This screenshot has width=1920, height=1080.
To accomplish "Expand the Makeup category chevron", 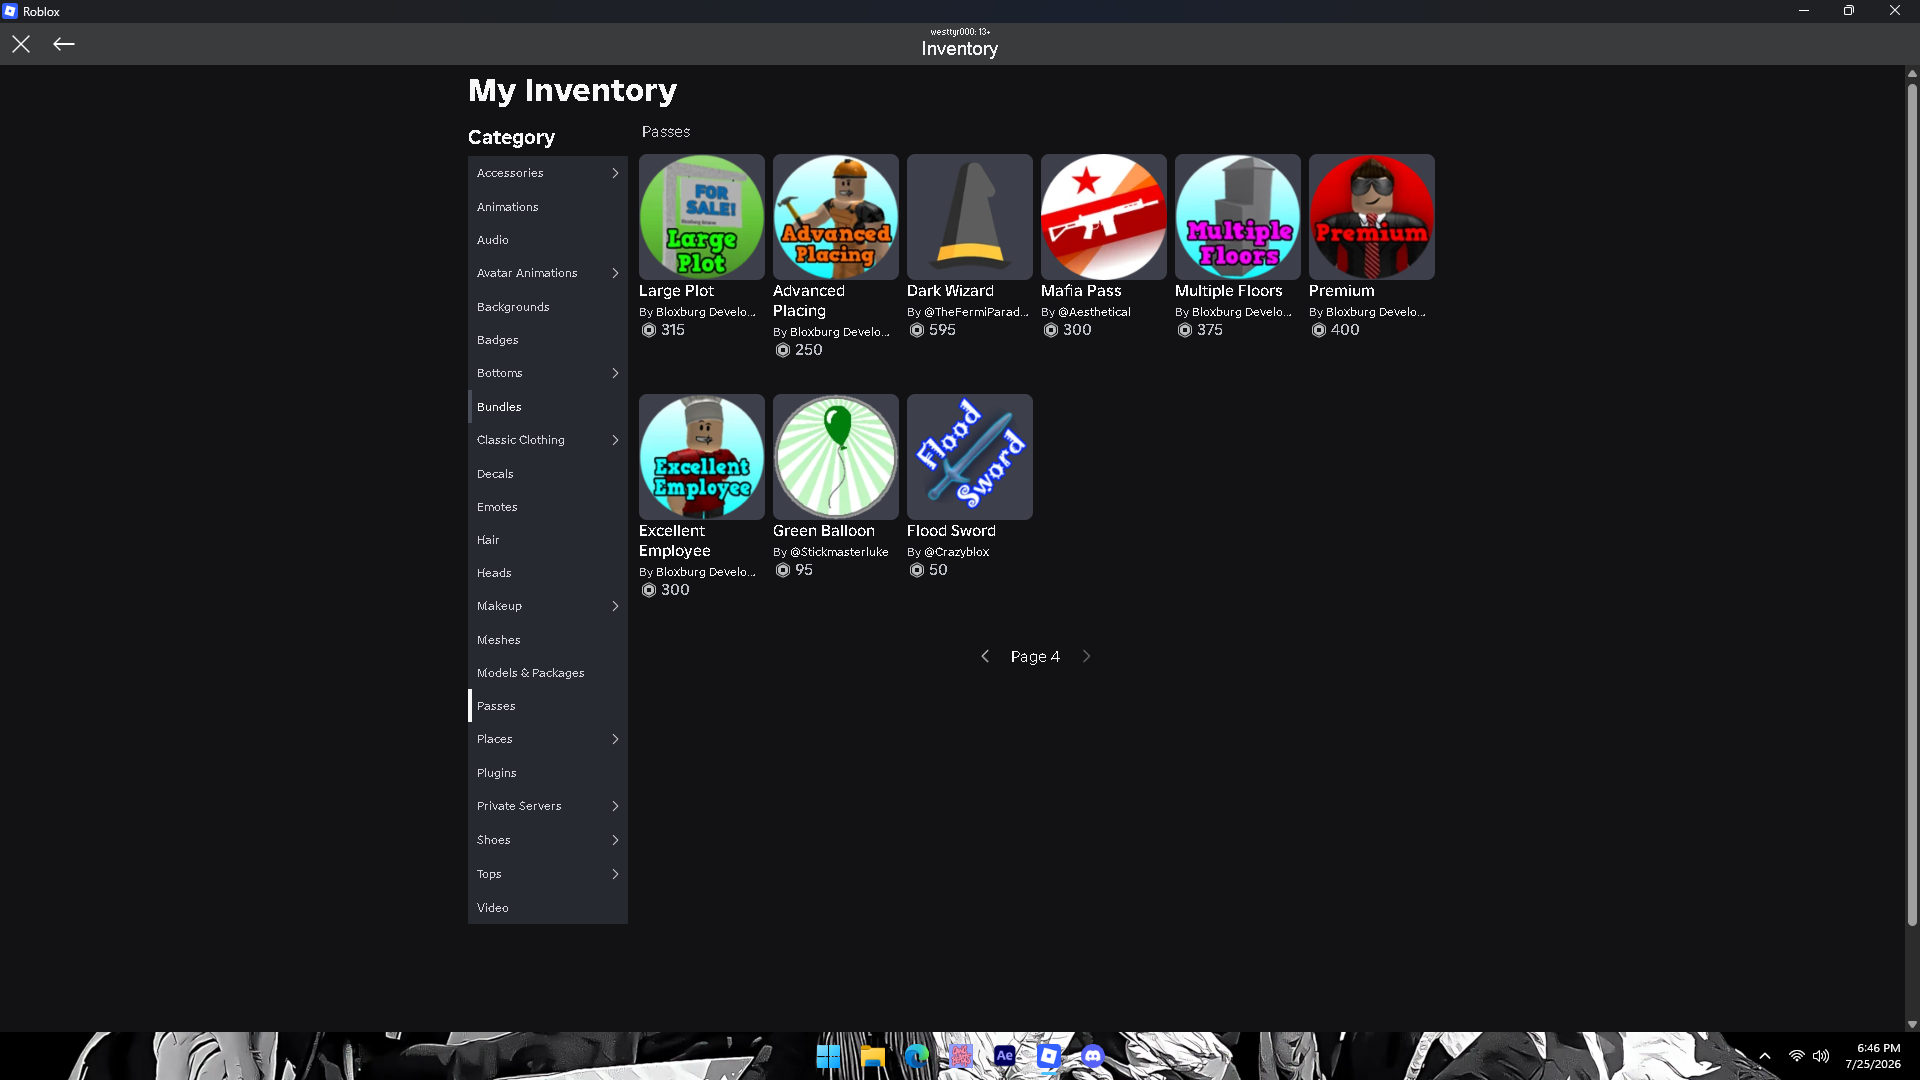I will pos(615,606).
